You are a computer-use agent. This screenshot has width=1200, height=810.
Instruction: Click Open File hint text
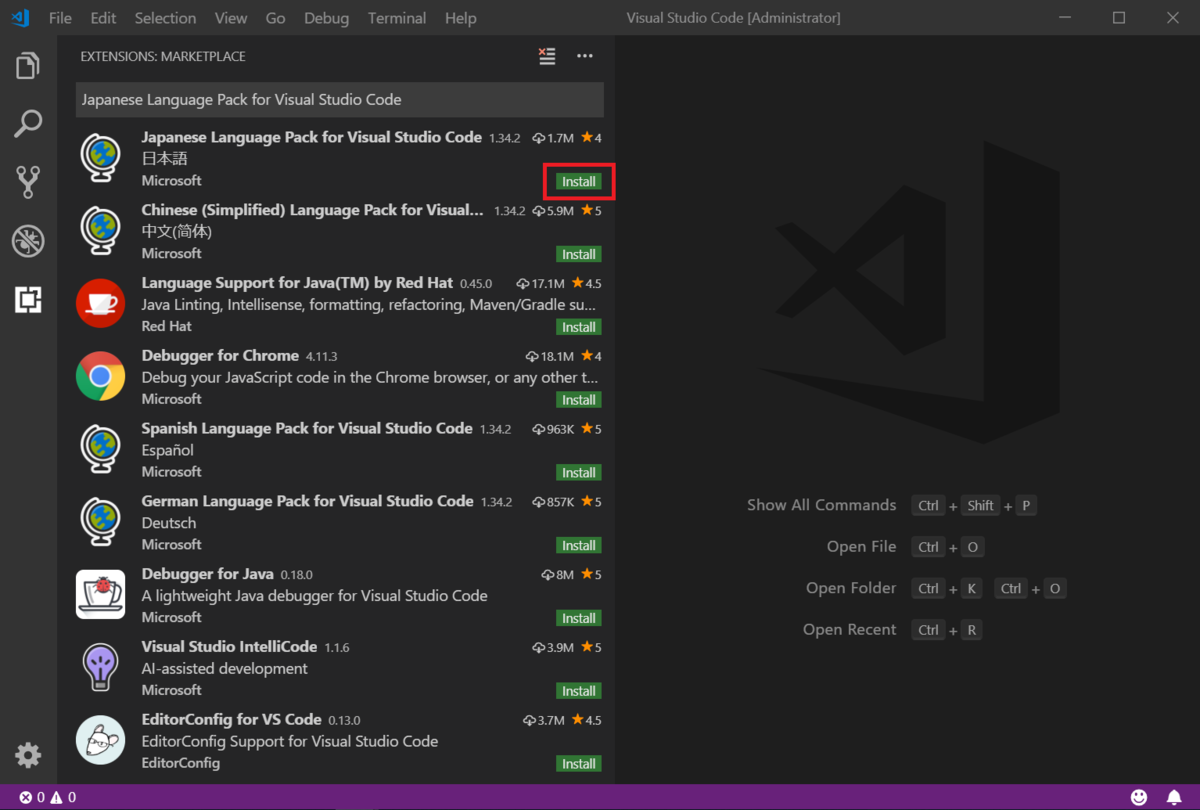pyautogui.click(x=862, y=547)
